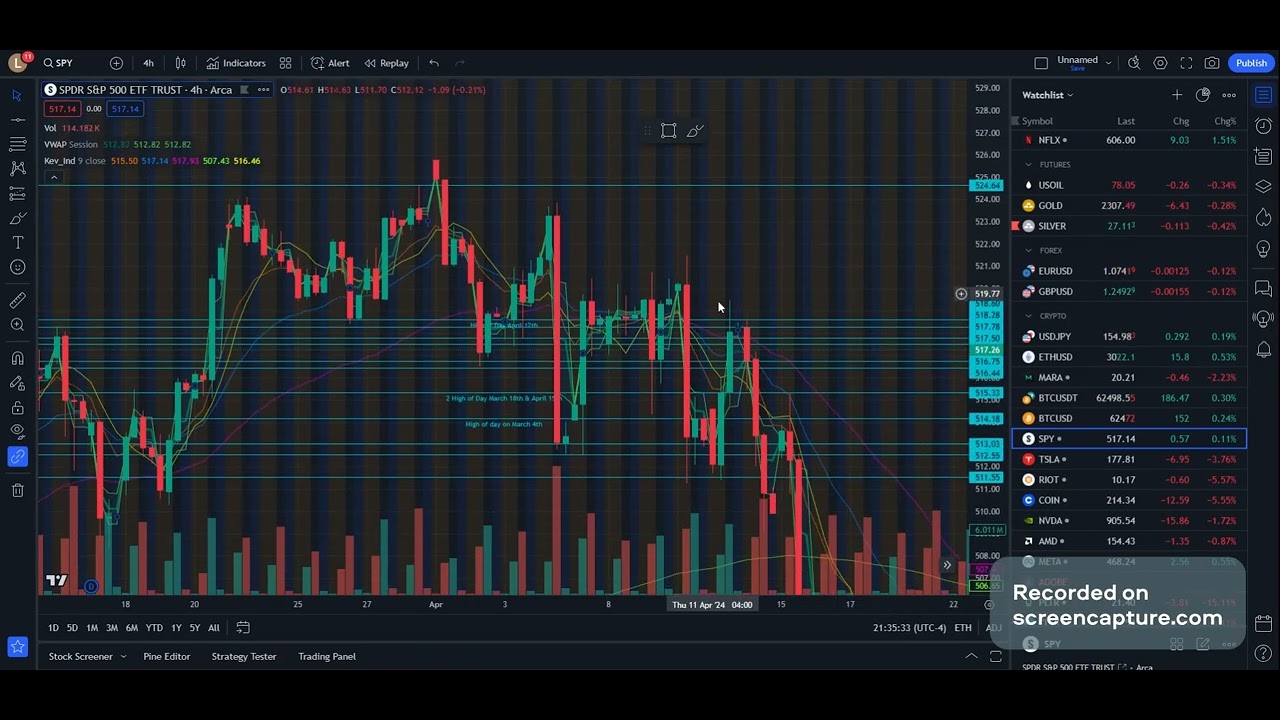The image size is (1280, 720).
Task: Select the 1D date range
Action: click(x=53, y=628)
